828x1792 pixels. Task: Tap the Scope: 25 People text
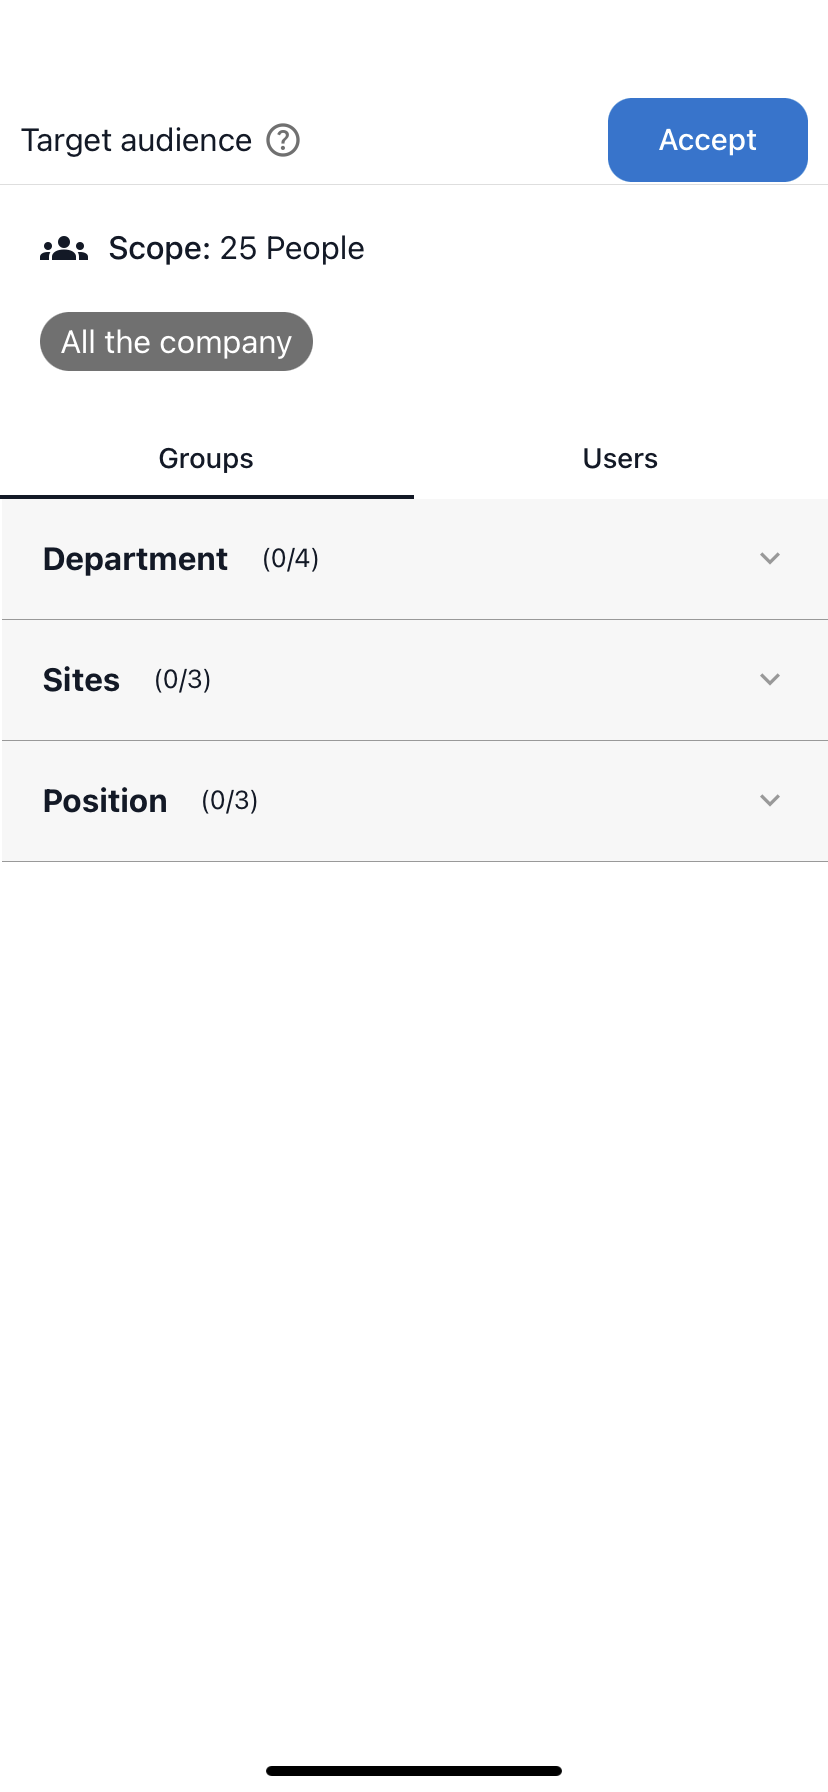coord(236,248)
